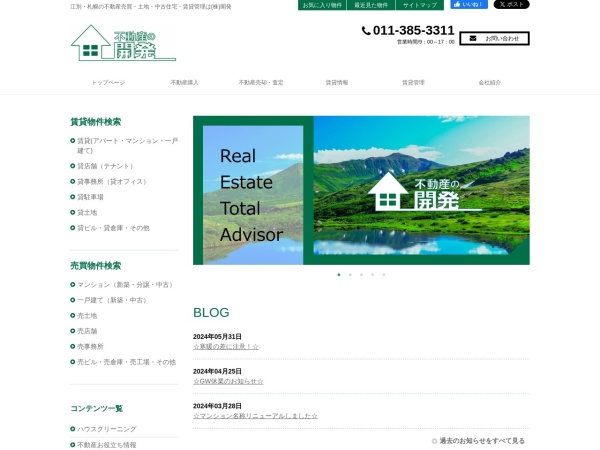Click the Facebook thumbs-up いいね button
The width and height of the screenshot is (600, 450).
pos(469,5)
